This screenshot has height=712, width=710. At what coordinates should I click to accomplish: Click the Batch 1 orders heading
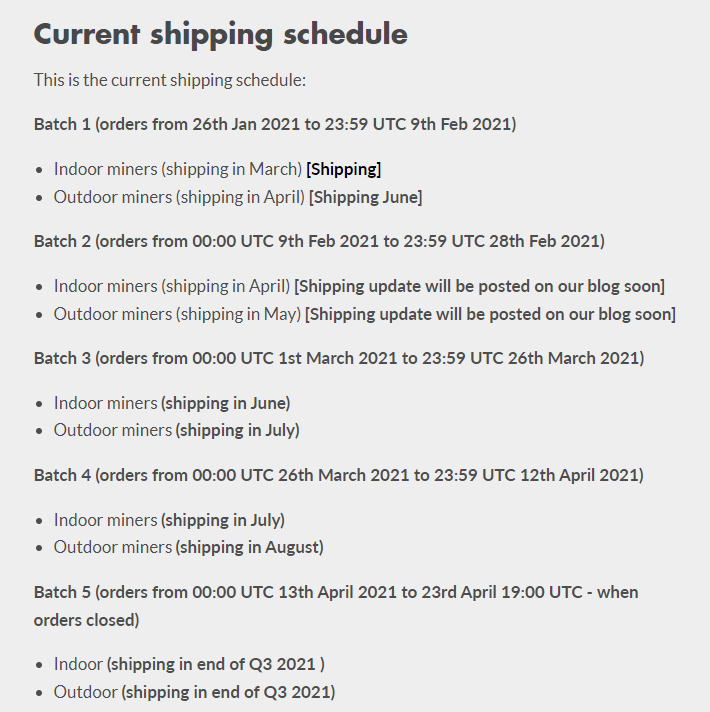[x=274, y=125]
